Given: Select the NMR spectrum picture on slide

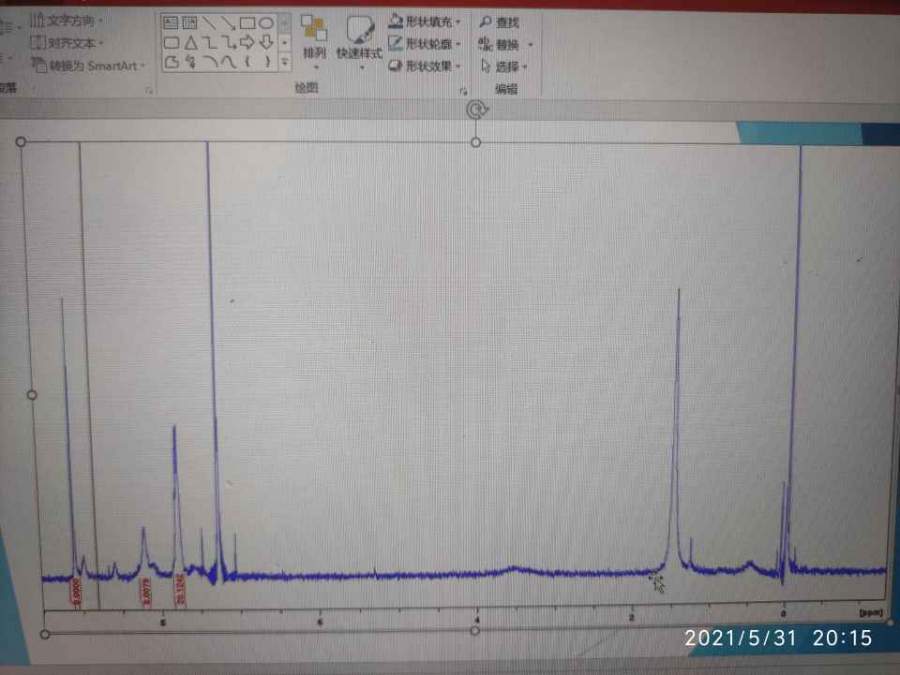Looking at the screenshot, I should tap(459, 385).
